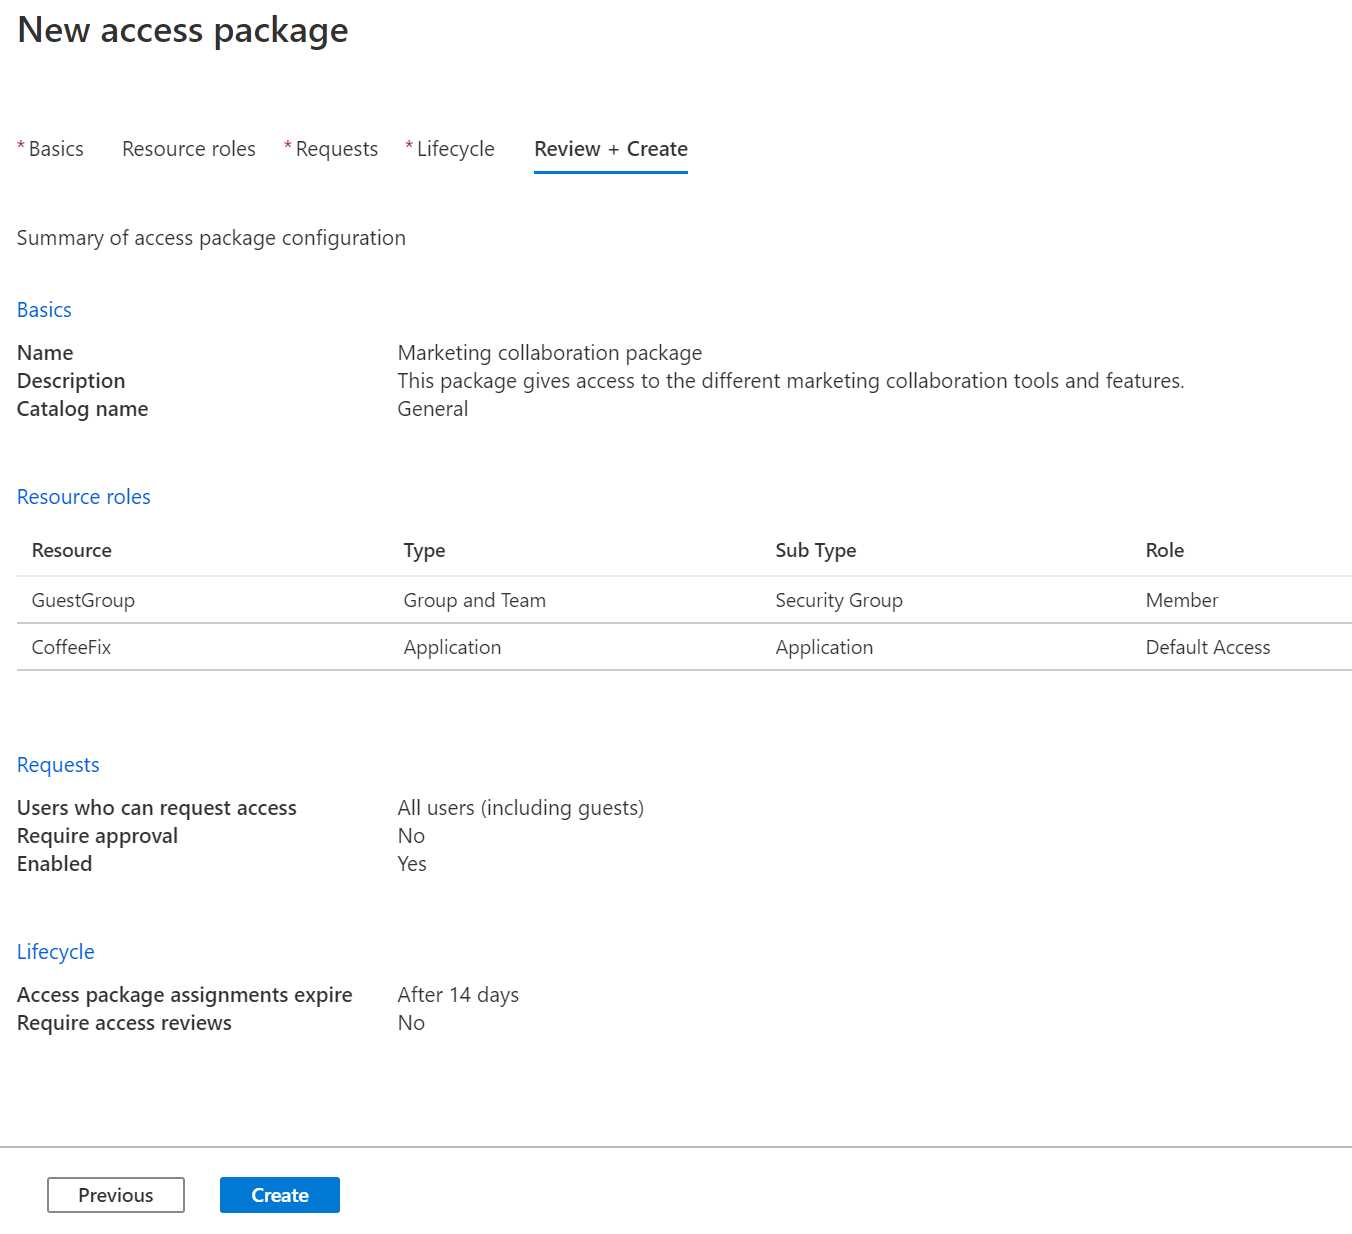Select the Marketing collaboration package name text
This screenshot has height=1234, width=1352.
[x=550, y=352]
